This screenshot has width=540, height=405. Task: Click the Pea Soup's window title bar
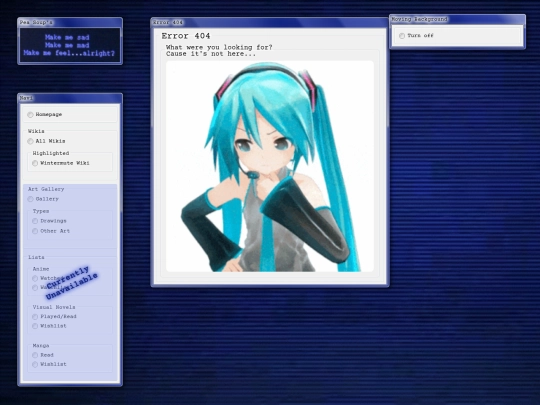pyautogui.click(x=70, y=22)
